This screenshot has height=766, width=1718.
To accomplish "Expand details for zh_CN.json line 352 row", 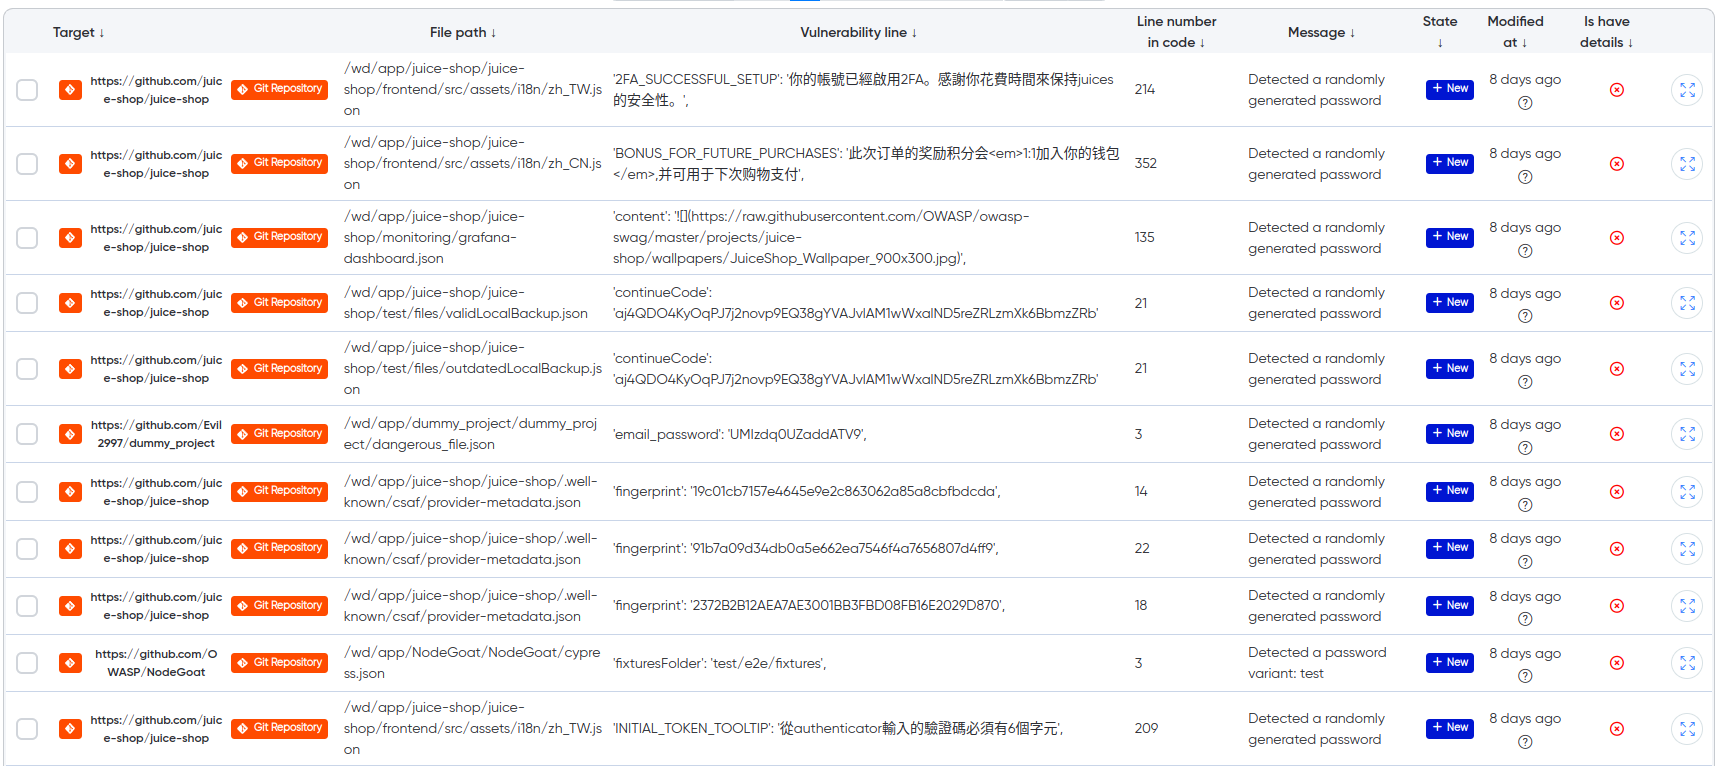I will [1687, 164].
